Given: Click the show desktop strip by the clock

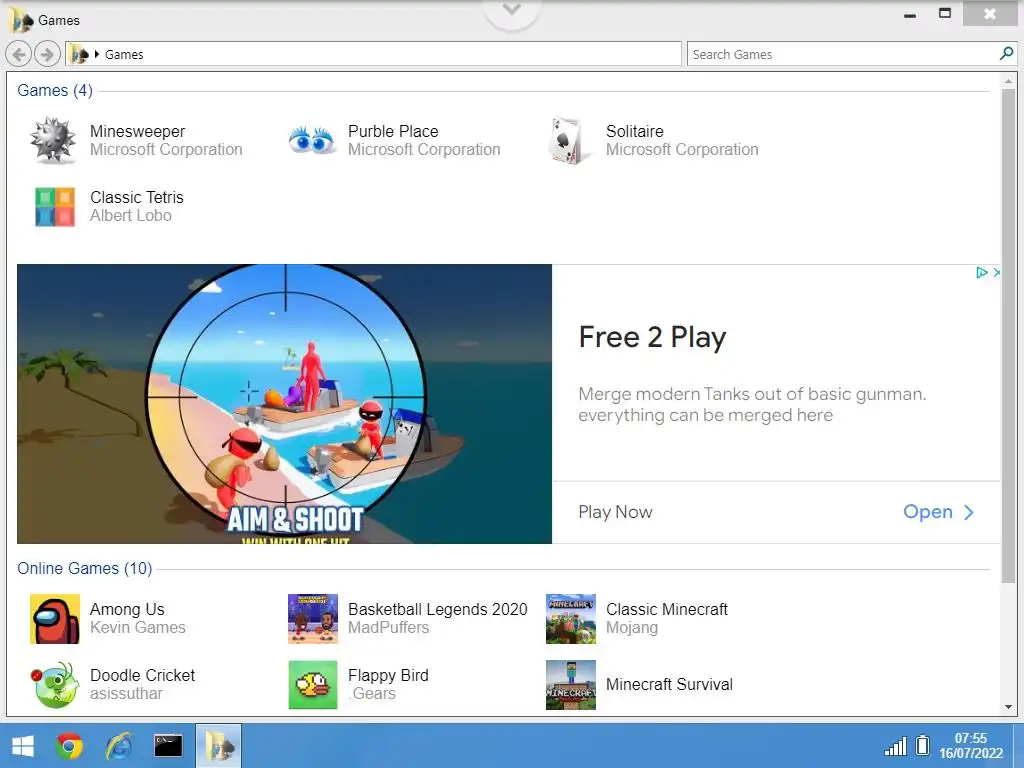Looking at the screenshot, I should [x=1017, y=746].
